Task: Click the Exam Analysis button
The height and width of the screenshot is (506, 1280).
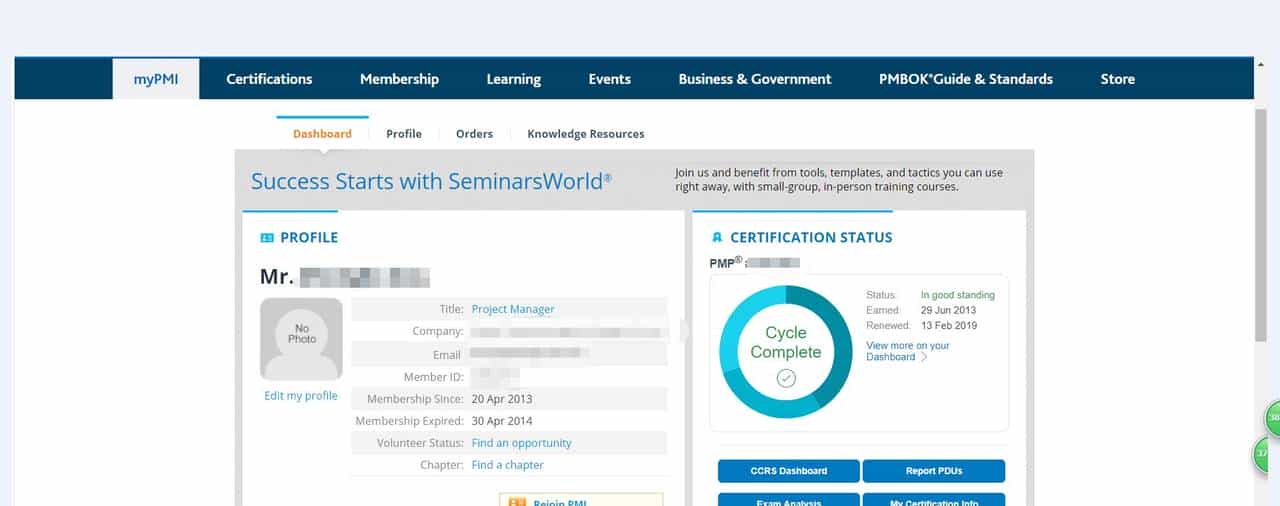Action: (x=789, y=500)
